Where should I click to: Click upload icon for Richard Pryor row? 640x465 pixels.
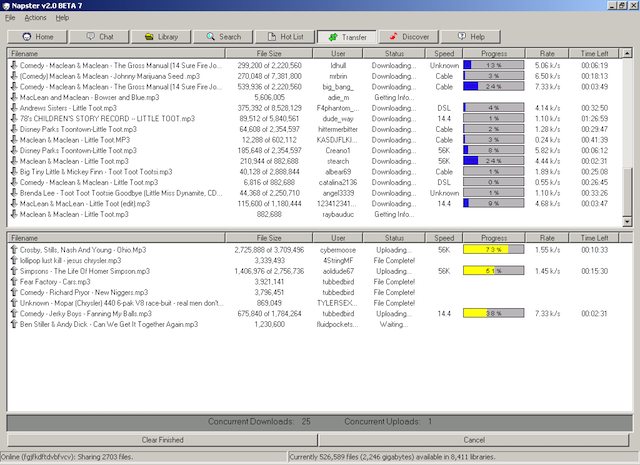[14, 292]
